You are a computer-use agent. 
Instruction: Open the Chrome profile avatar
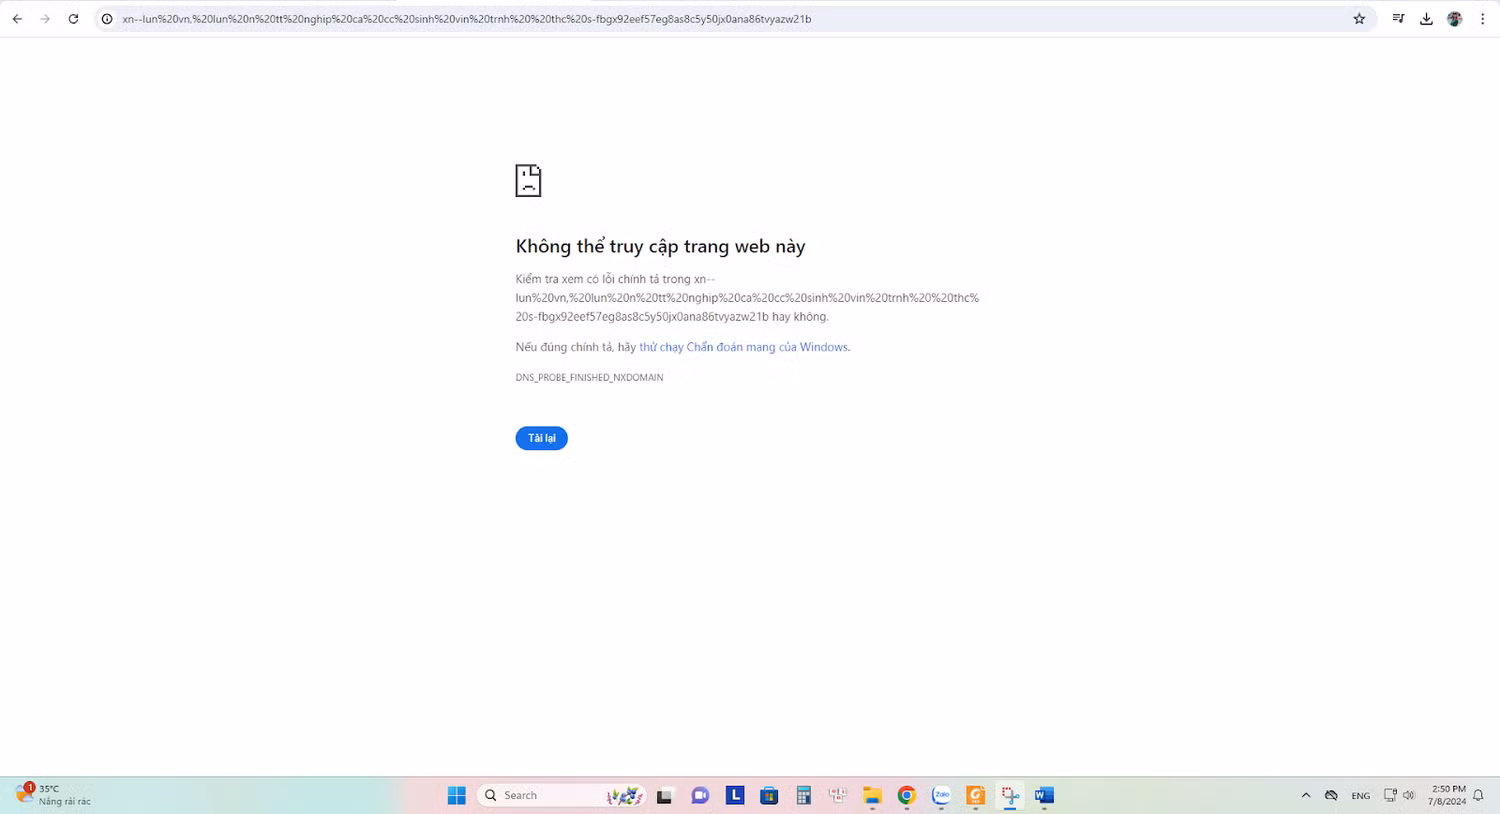pyautogui.click(x=1454, y=19)
